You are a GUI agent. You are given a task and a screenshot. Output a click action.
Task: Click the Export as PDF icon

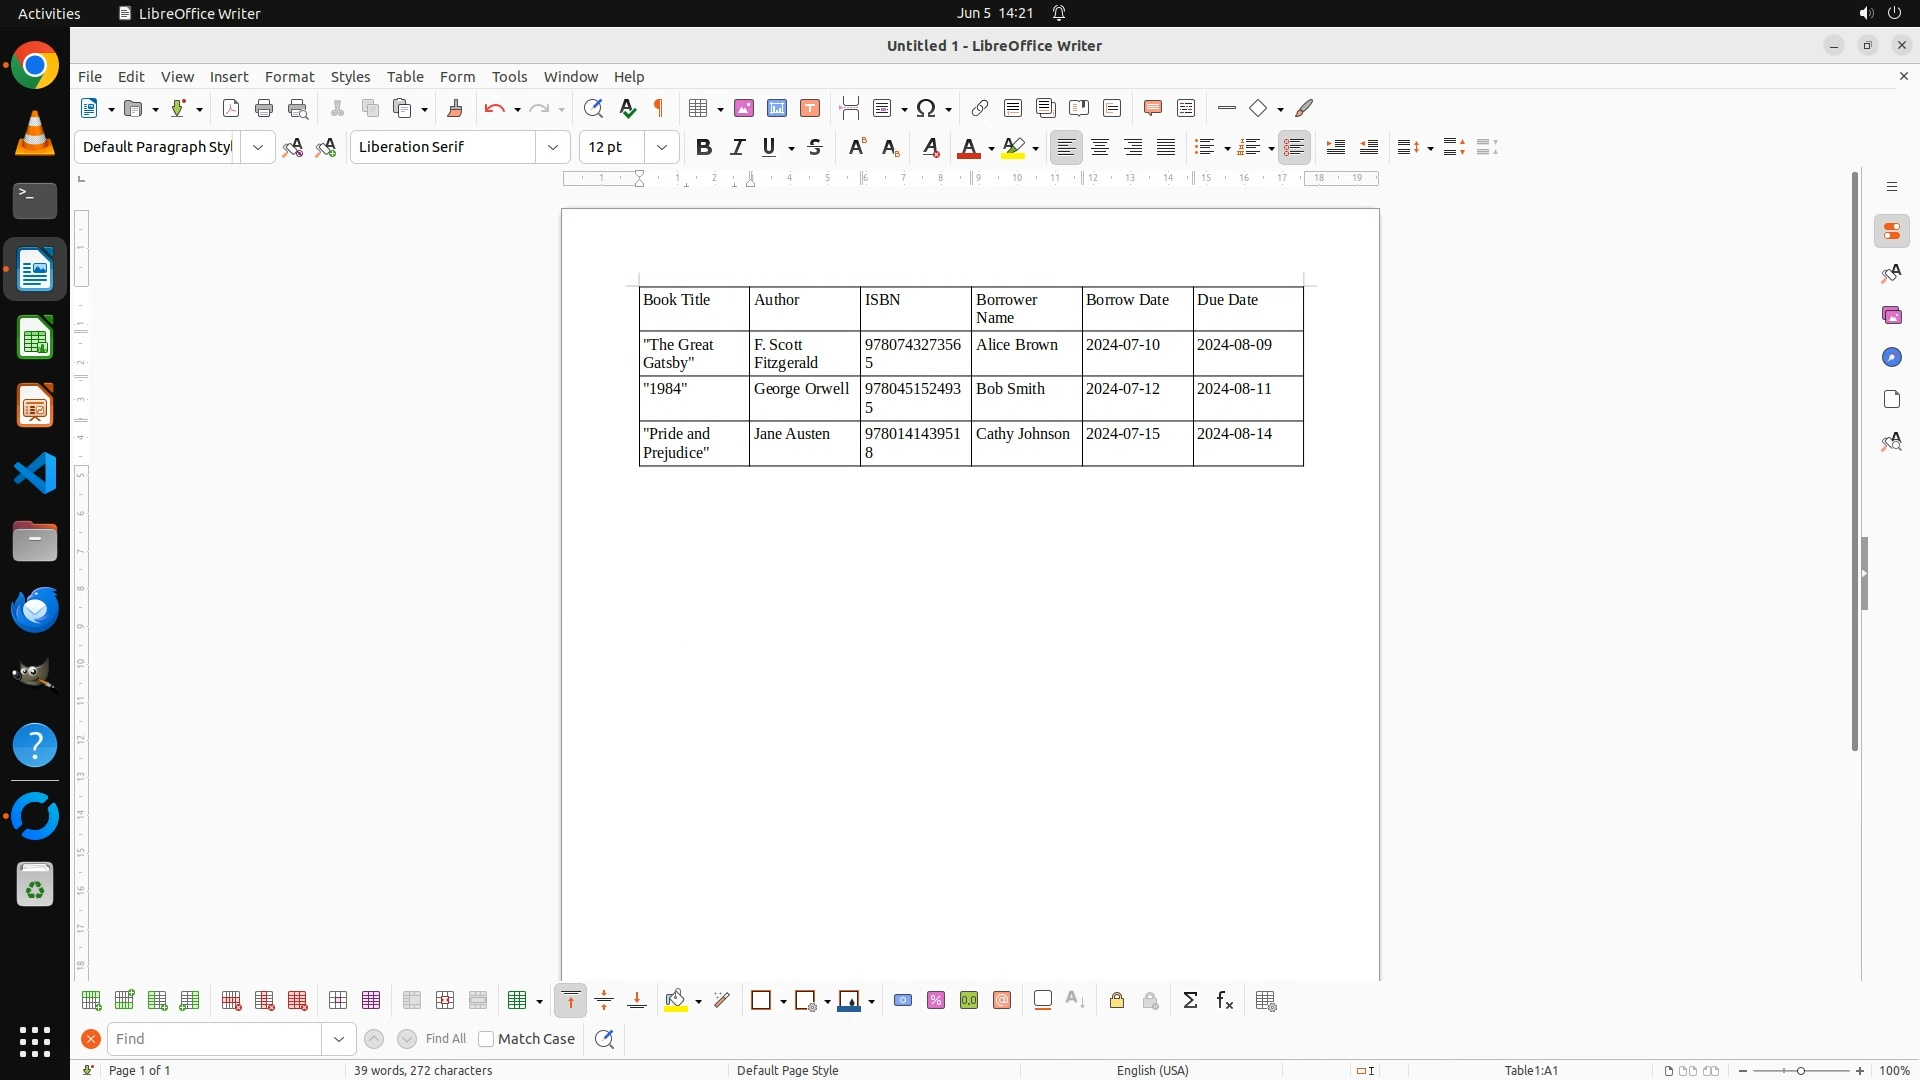tap(231, 108)
